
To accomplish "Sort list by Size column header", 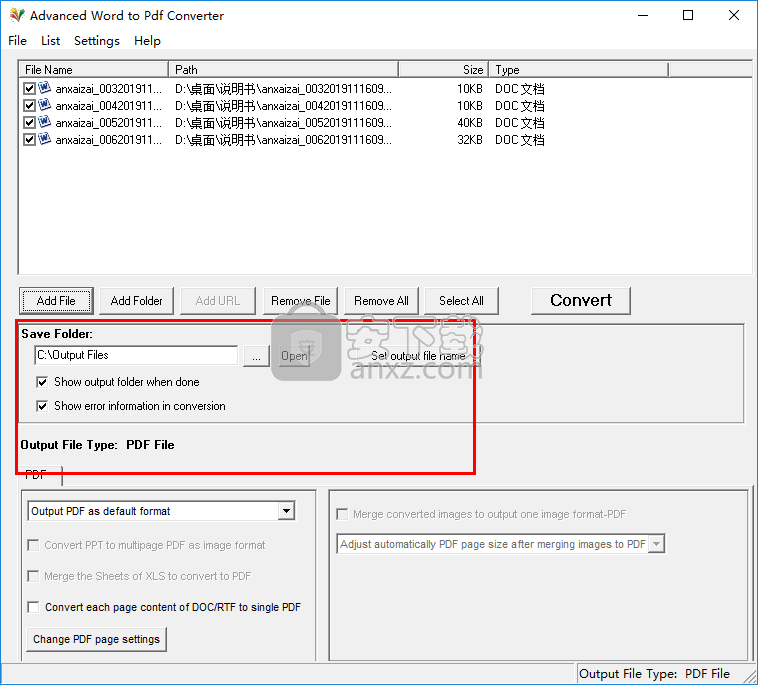I will pos(443,70).
